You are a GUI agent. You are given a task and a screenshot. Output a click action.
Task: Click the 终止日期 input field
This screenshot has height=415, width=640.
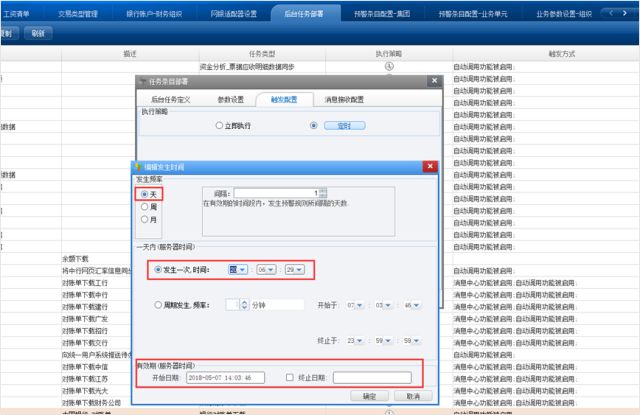372,377
